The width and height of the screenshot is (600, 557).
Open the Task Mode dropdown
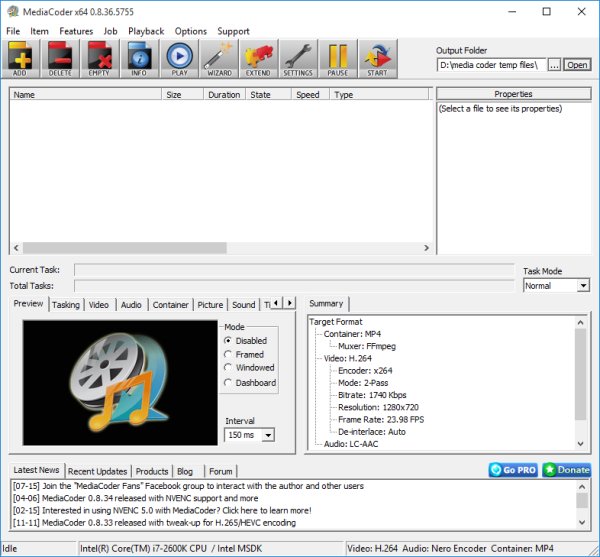(556, 286)
